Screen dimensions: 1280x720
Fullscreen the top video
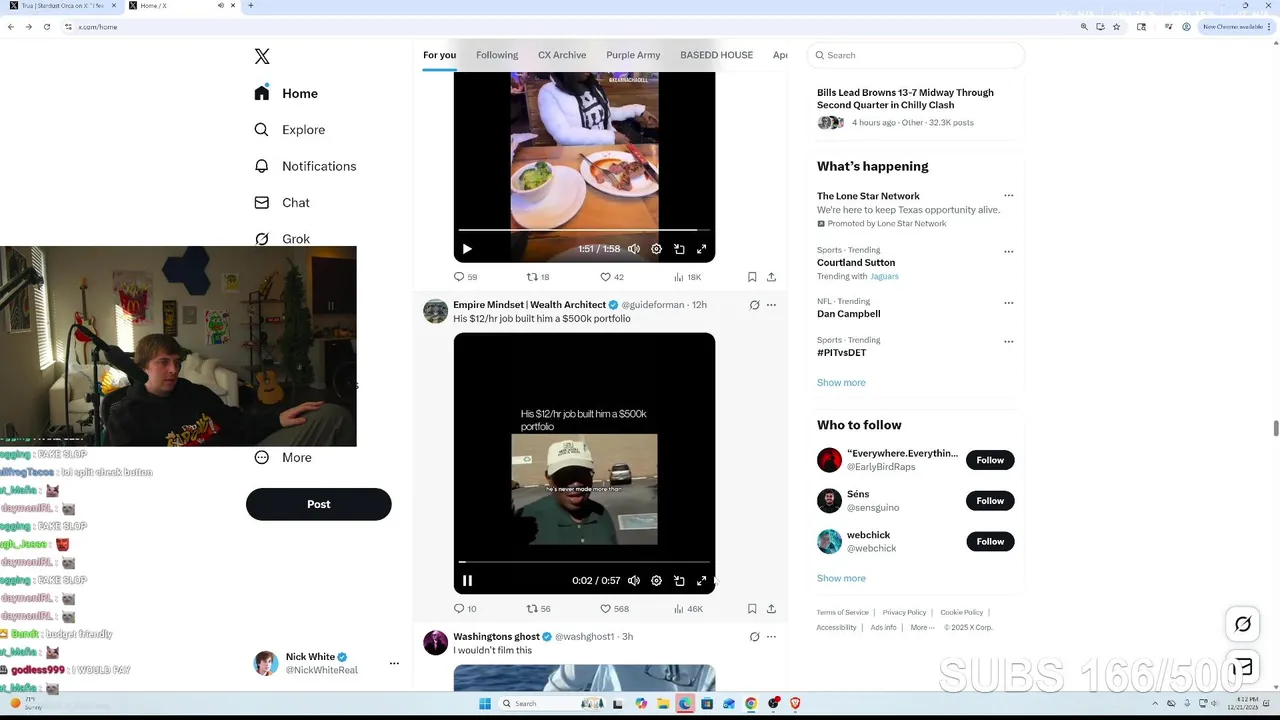point(701,249)
